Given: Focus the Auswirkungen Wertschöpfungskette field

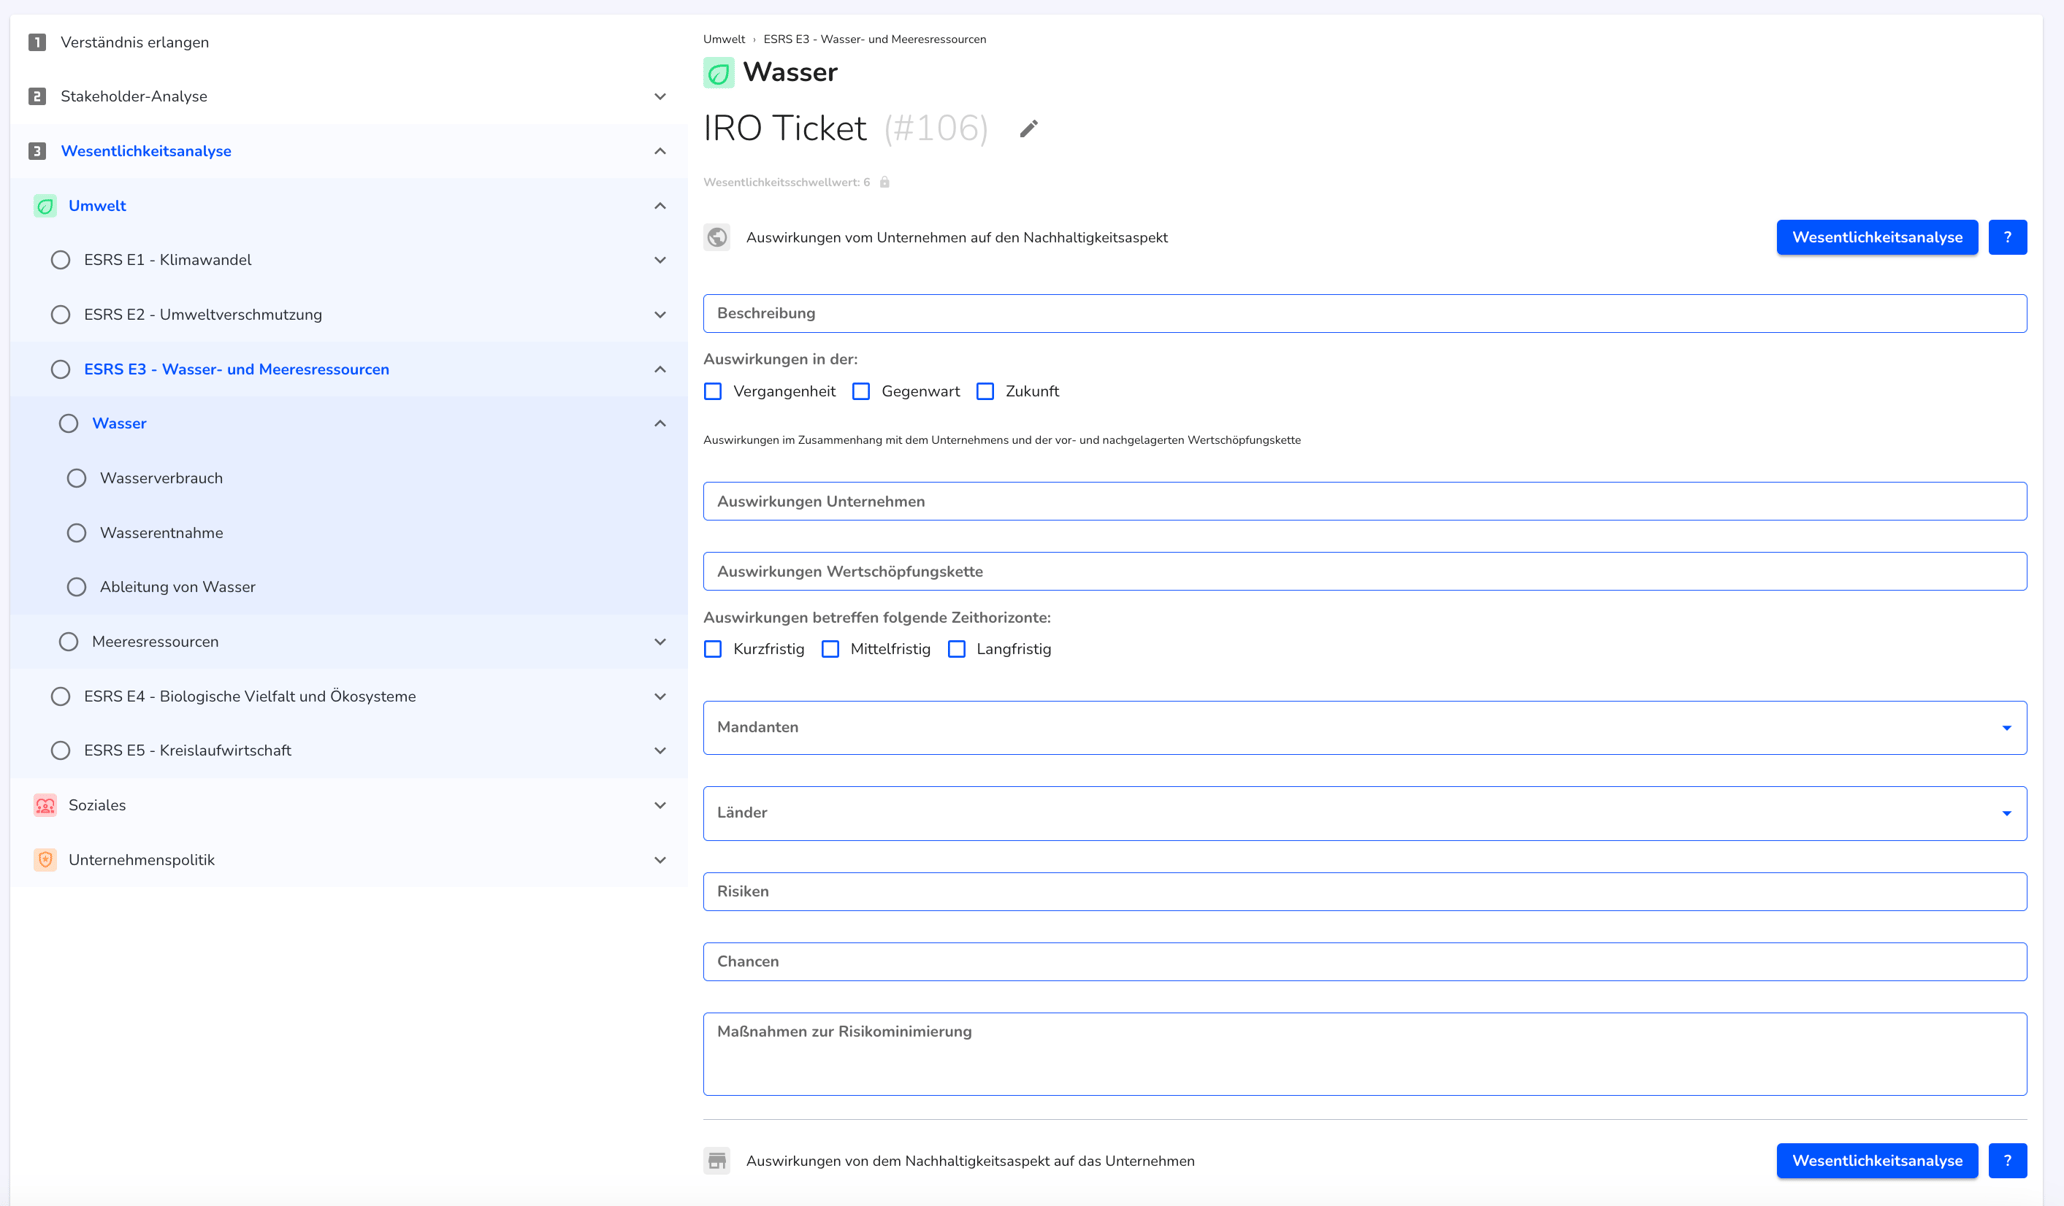Looking at the screenshot, I should click(1365, 571).
